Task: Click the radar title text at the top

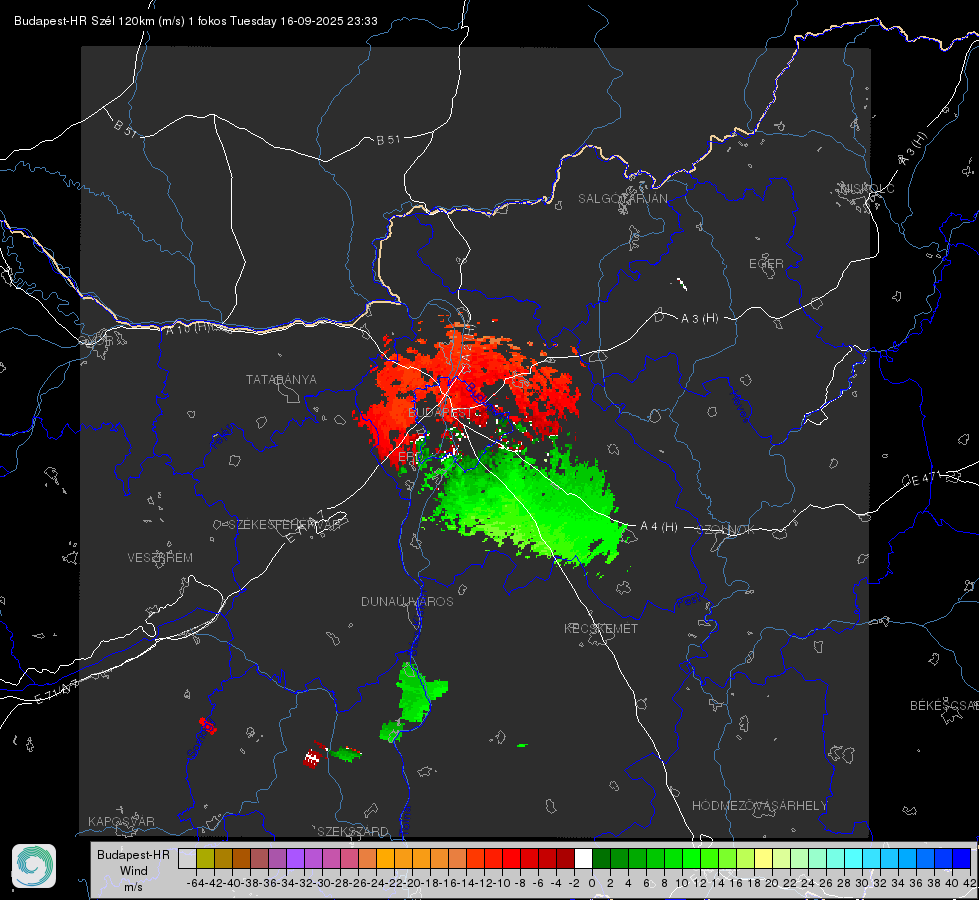Action: [x=195, y=21]
